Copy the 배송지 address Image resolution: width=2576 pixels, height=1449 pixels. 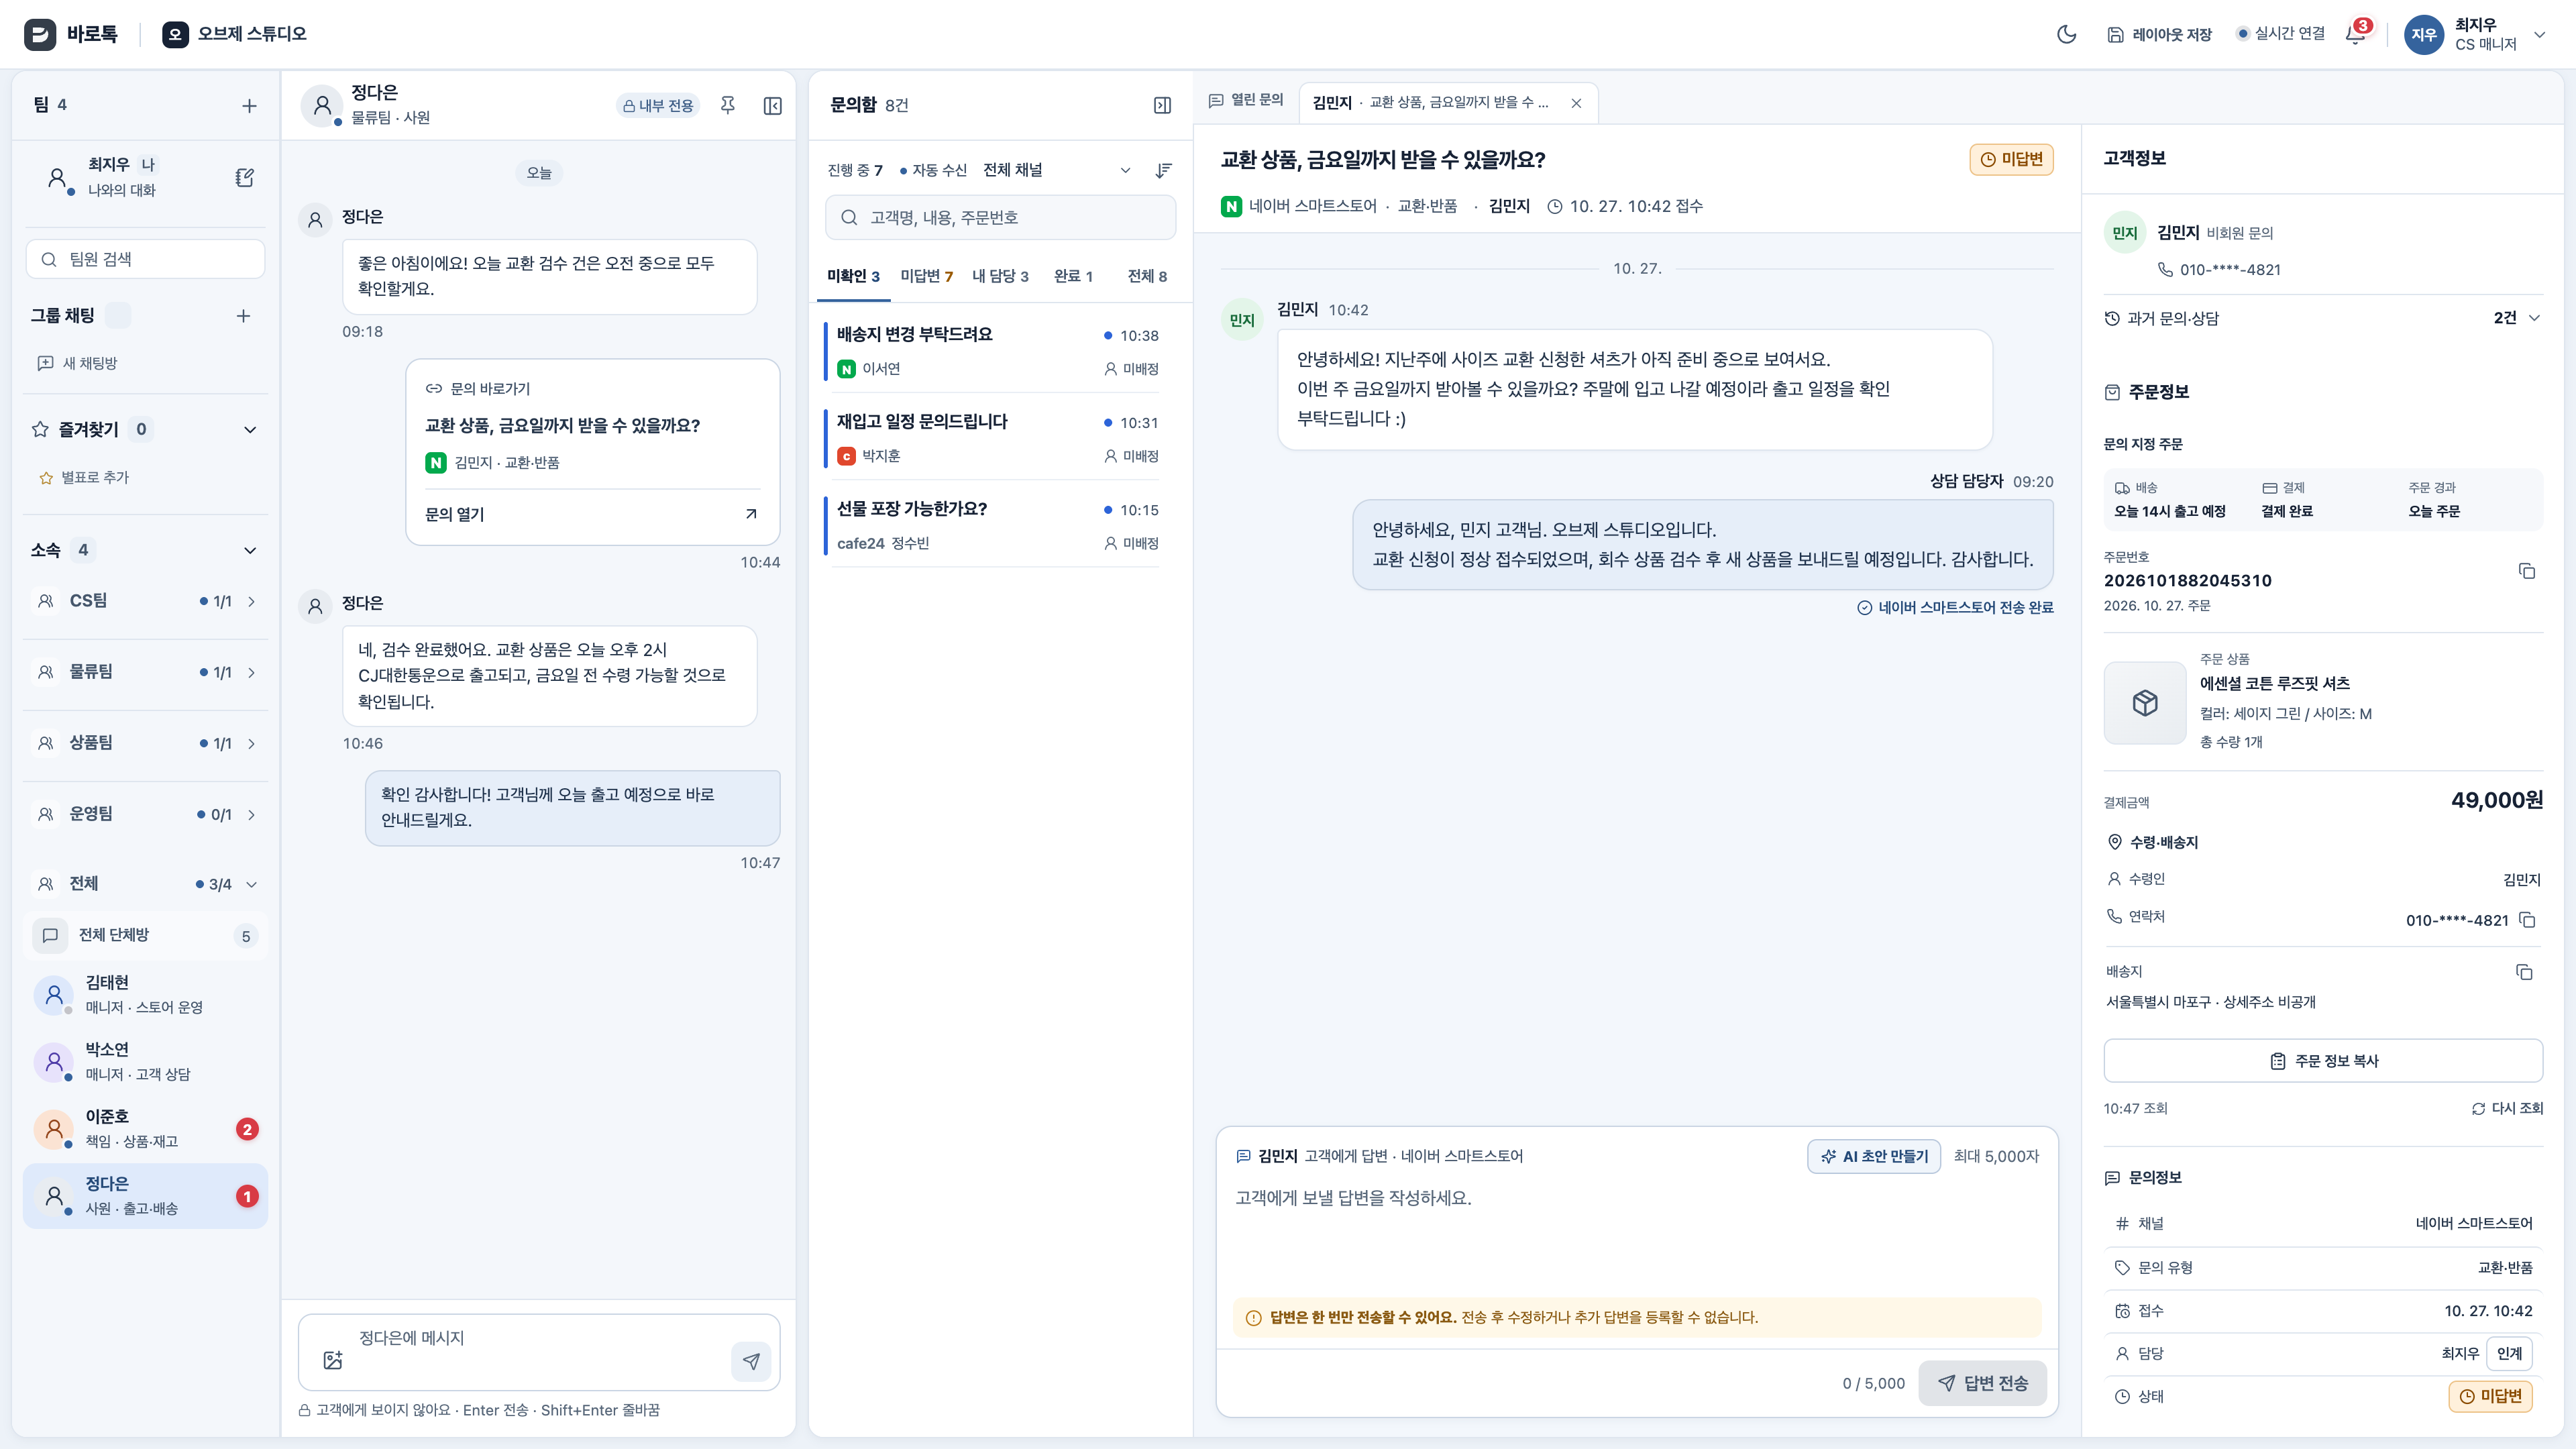click(x=2524, y=972)
